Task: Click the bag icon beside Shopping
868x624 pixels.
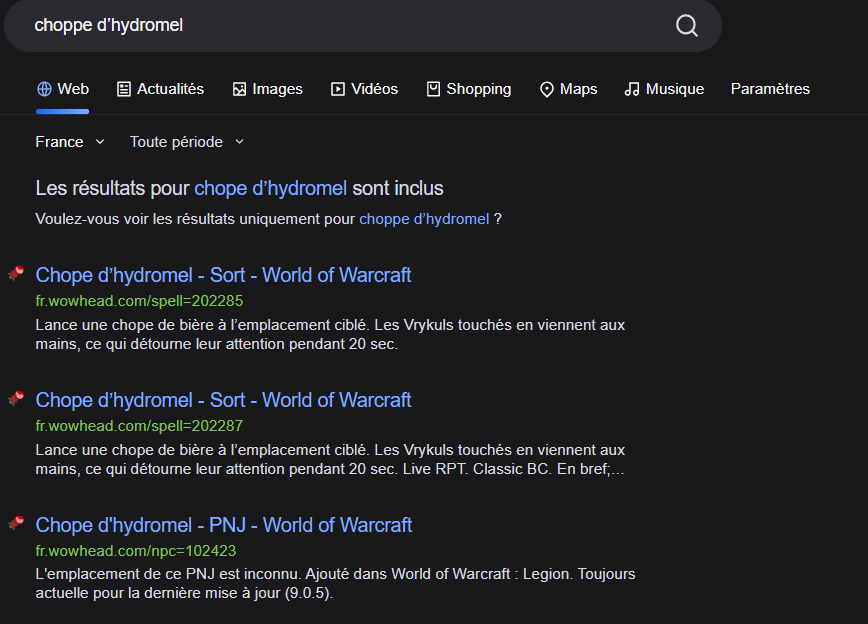Action: (433, 89)
